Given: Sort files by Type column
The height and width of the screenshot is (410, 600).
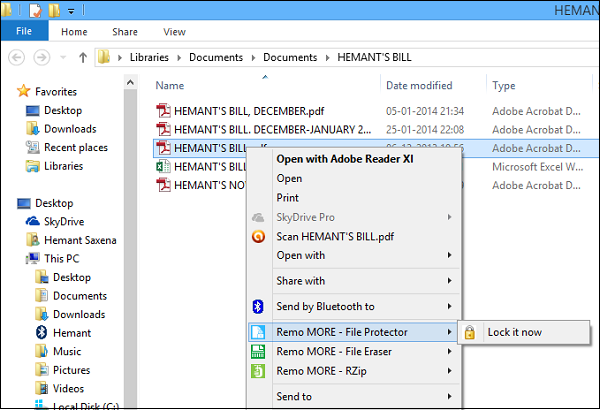Looking at the screenshot, I should [504, 85].
